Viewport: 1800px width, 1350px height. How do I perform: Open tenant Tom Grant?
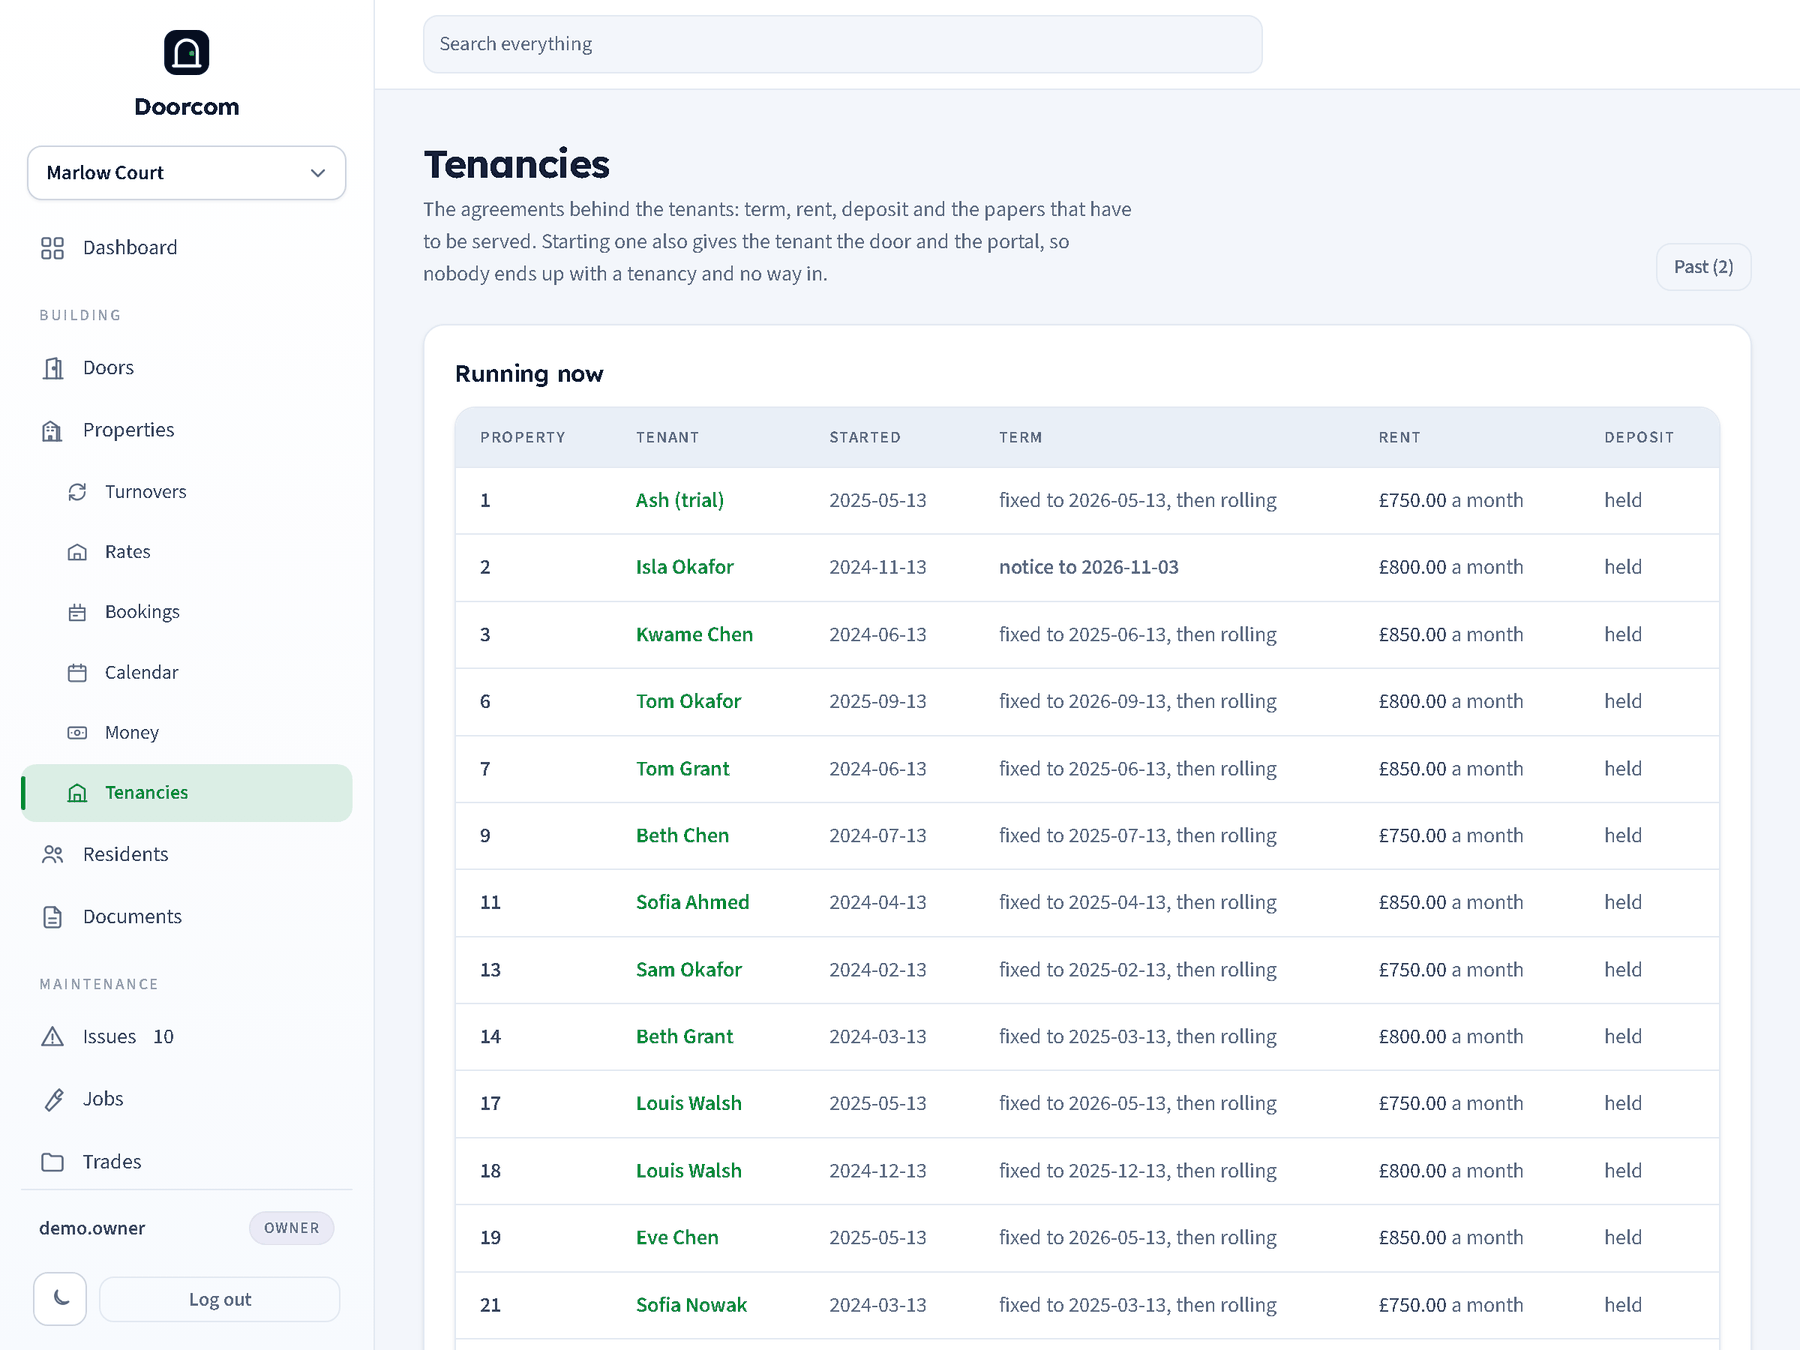pyautogui.click(x=683, y=768)
